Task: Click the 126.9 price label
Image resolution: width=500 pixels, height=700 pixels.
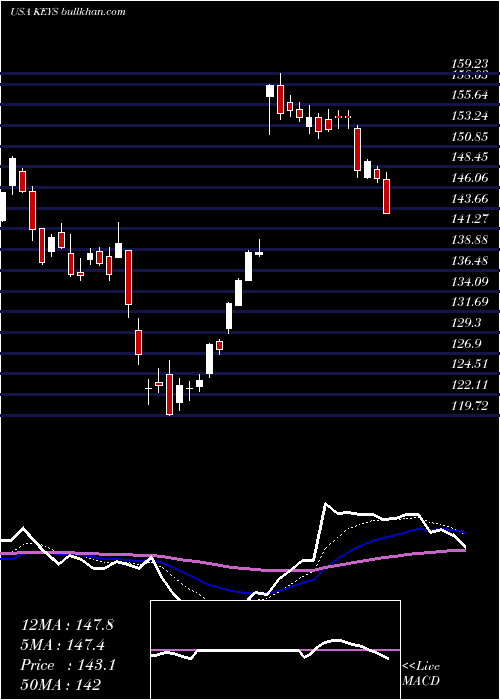Action: [467, 343]
